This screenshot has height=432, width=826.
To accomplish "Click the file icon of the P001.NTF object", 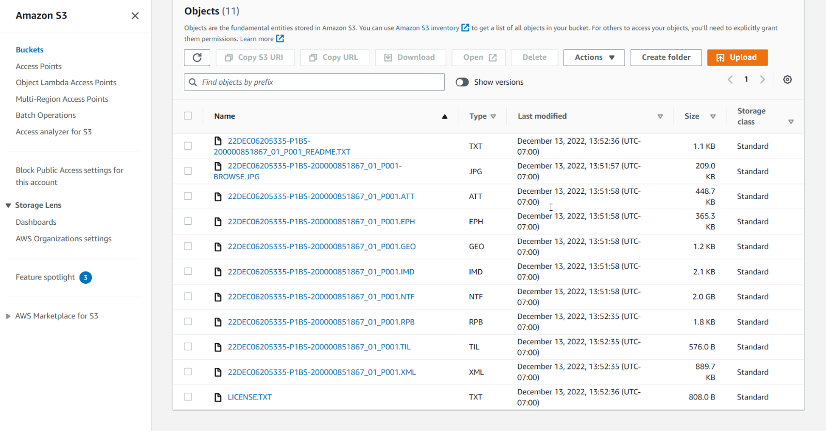I will (218, 297).
